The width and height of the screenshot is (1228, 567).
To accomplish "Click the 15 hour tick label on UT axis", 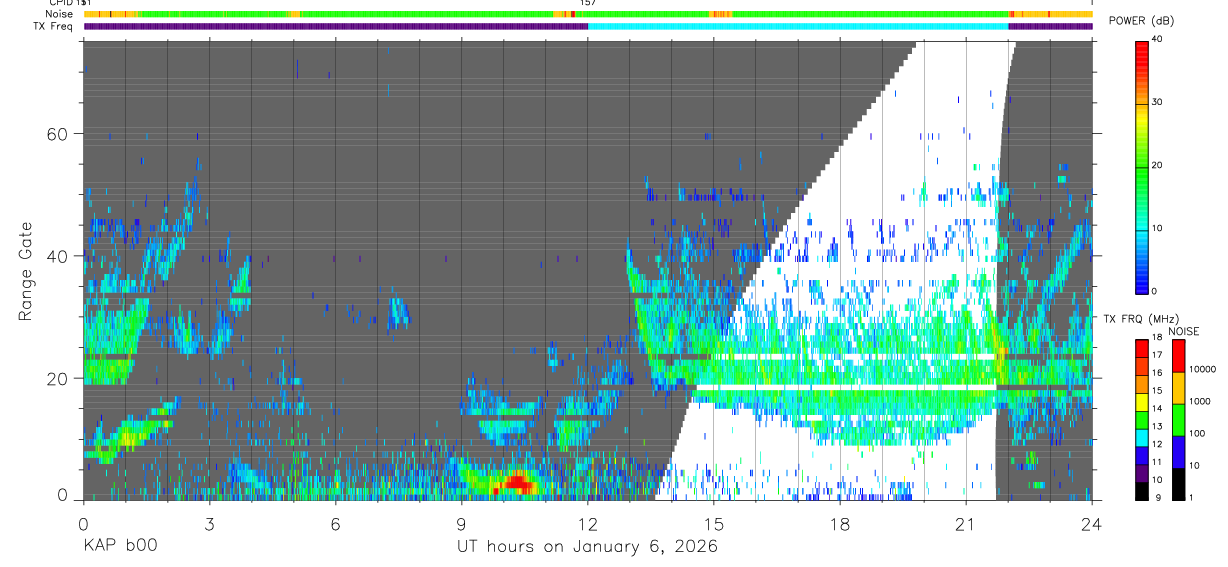I will point(714,524).
